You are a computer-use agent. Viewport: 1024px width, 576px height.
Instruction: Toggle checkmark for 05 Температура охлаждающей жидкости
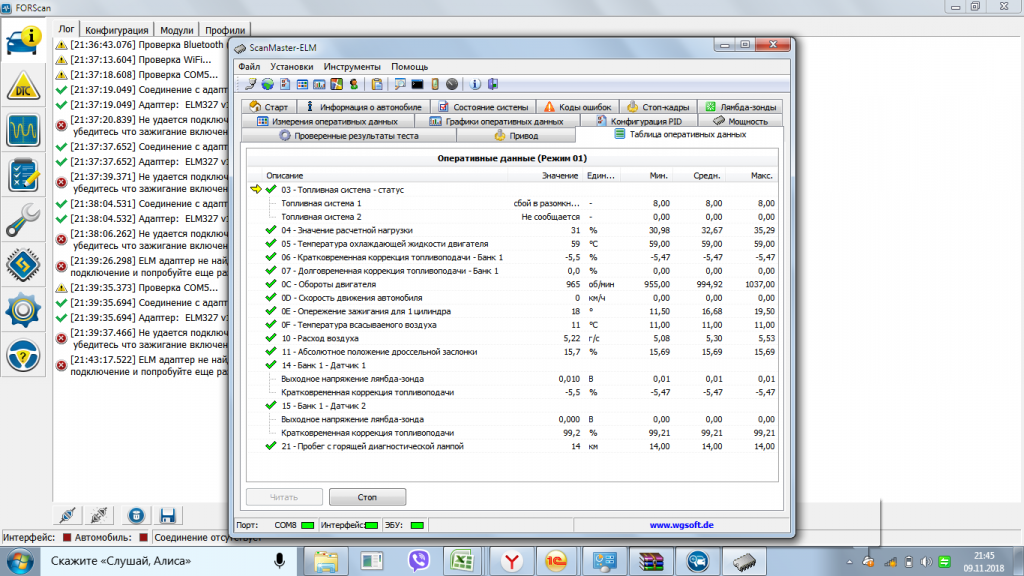(x=271, y=243)
